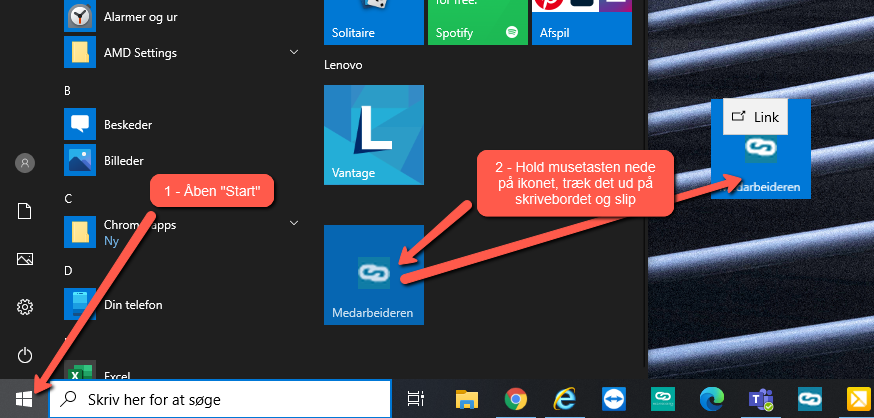Click the letter B section header
Image resolution: width=874 pixels, height=418 pixels.
click(x=67, y=91)
